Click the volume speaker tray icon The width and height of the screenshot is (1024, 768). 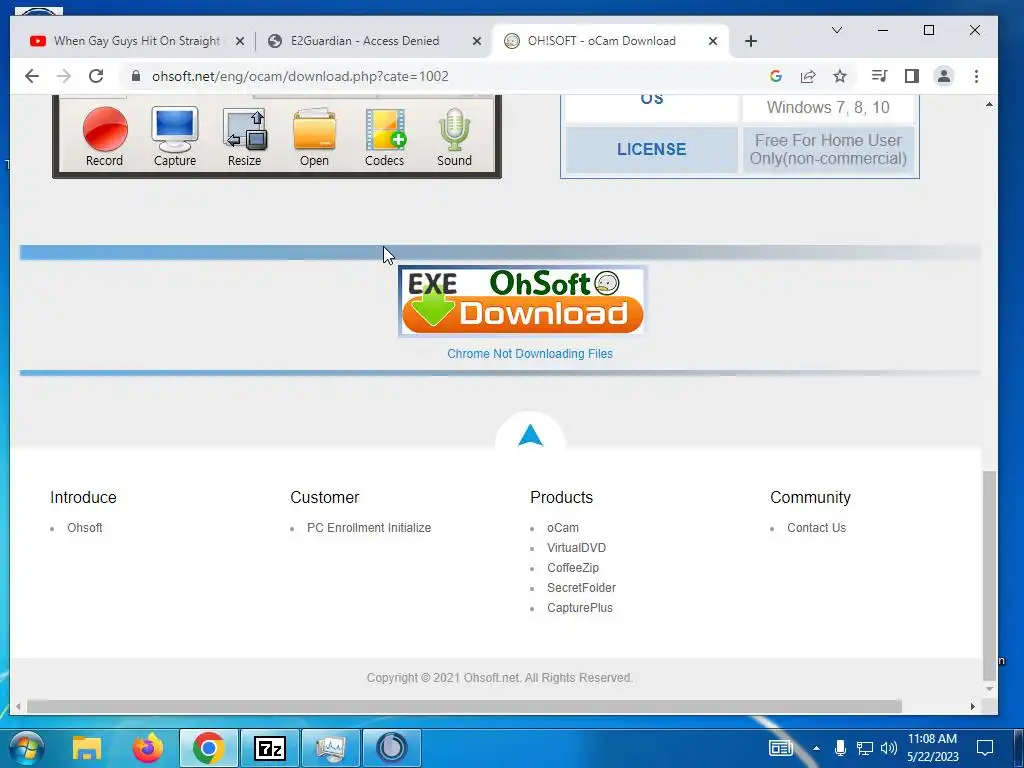tap(888, 748)
